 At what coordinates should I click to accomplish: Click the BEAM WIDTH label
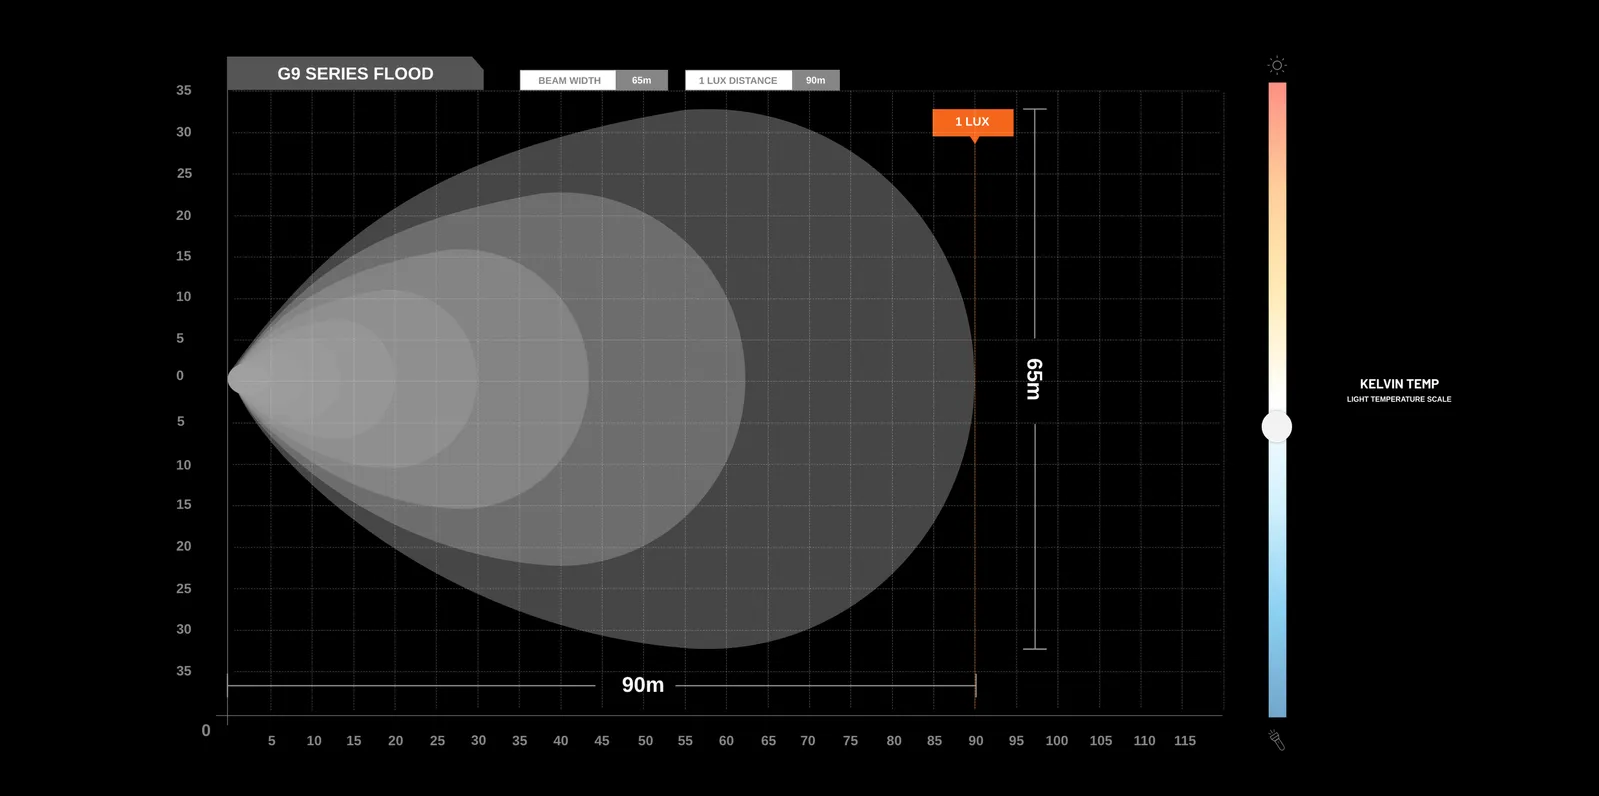(569, 81)
